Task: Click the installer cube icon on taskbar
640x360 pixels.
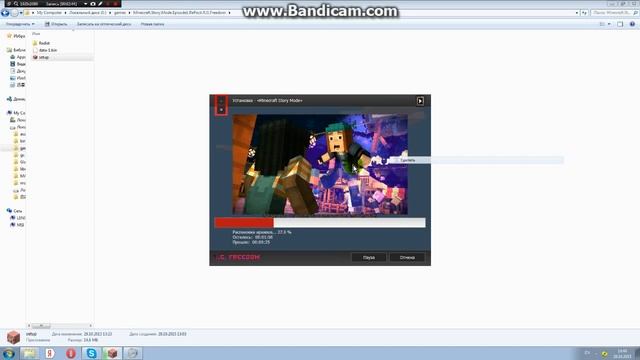Action: (x=112, y=353)
